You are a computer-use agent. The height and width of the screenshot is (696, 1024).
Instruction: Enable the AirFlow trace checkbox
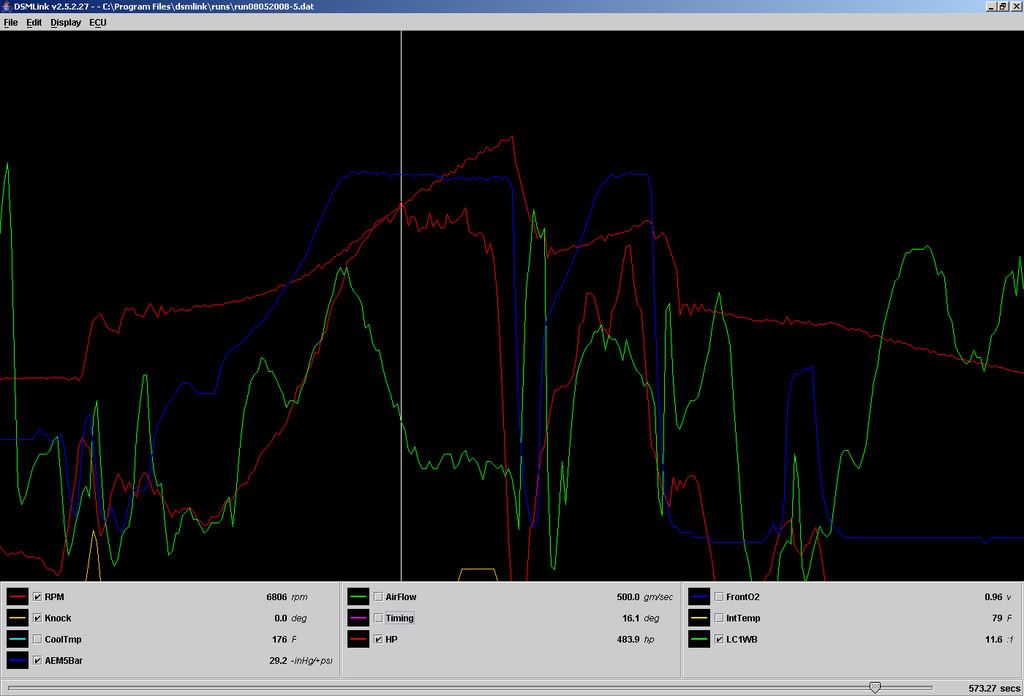[x=378, y=597]
